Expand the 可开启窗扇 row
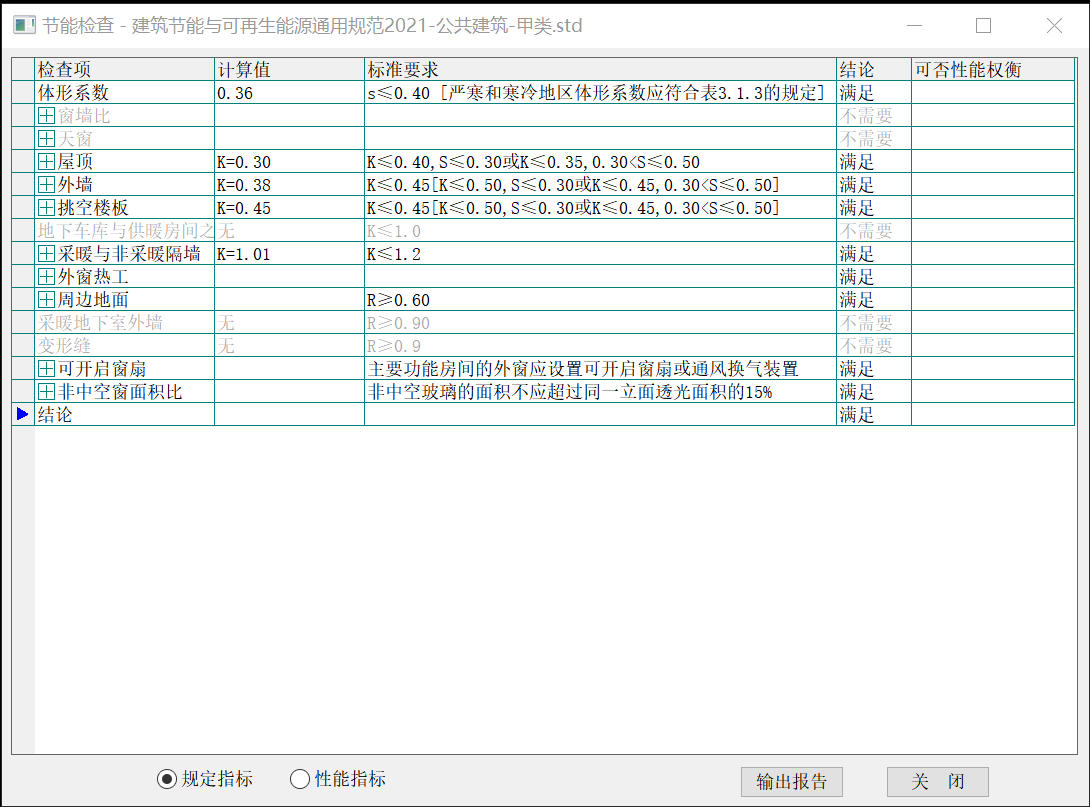This screenshot has width=1090, height=807. (x=46, y=369)
